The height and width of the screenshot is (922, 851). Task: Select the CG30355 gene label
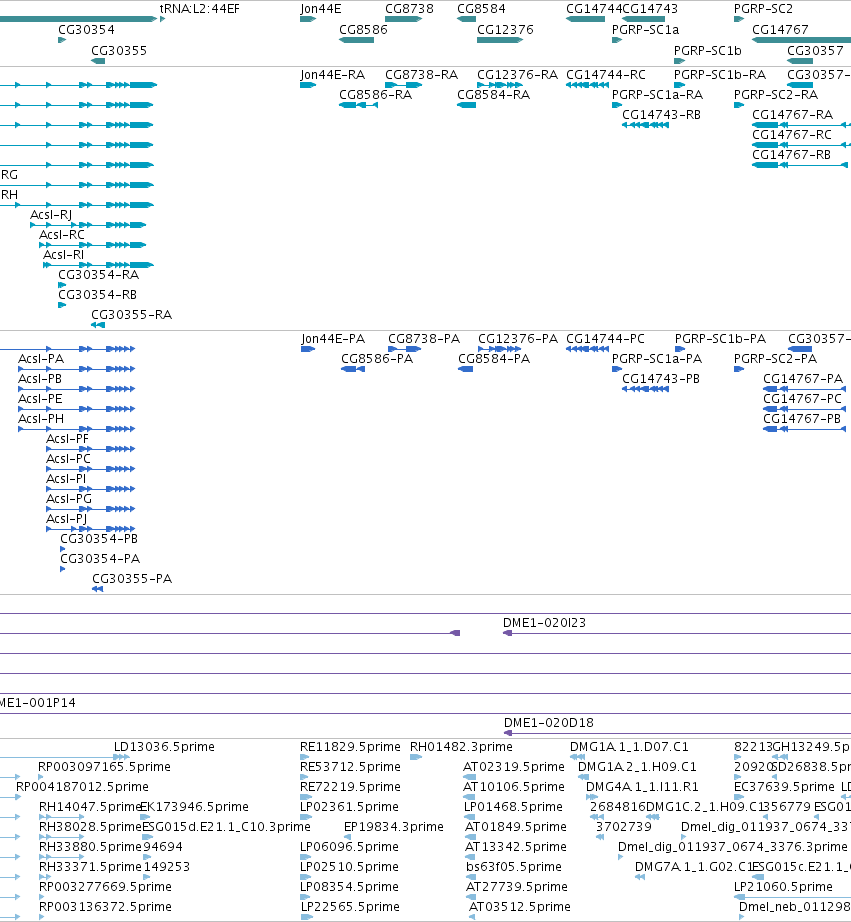pos(119,51)
